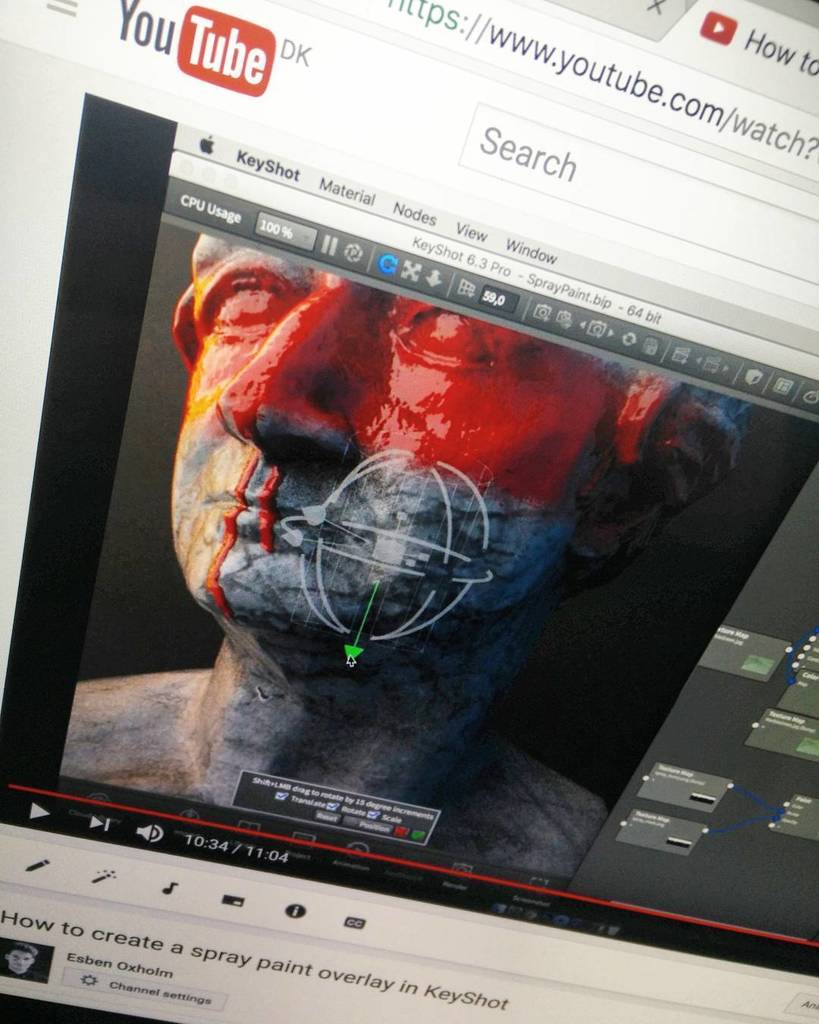Open video edit with pencil icon
The image size is (819, 1024).
[x=37, y=865]
